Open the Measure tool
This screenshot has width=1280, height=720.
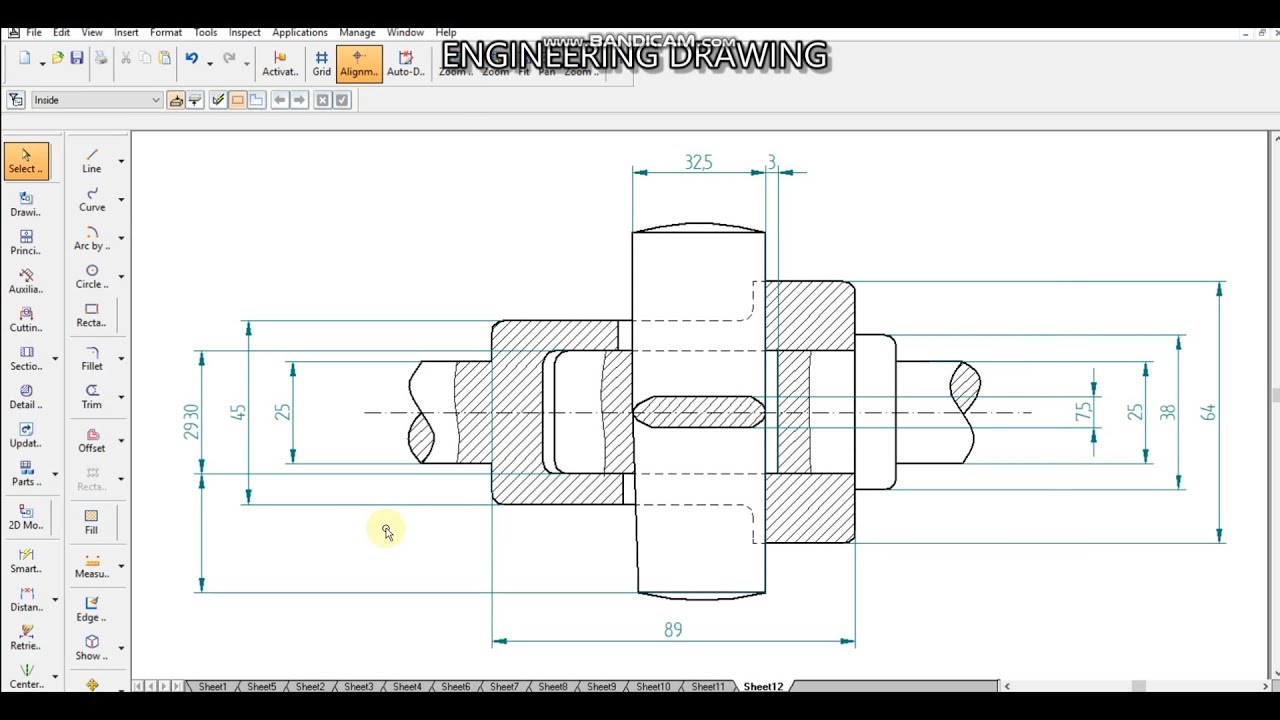point(92,566)
